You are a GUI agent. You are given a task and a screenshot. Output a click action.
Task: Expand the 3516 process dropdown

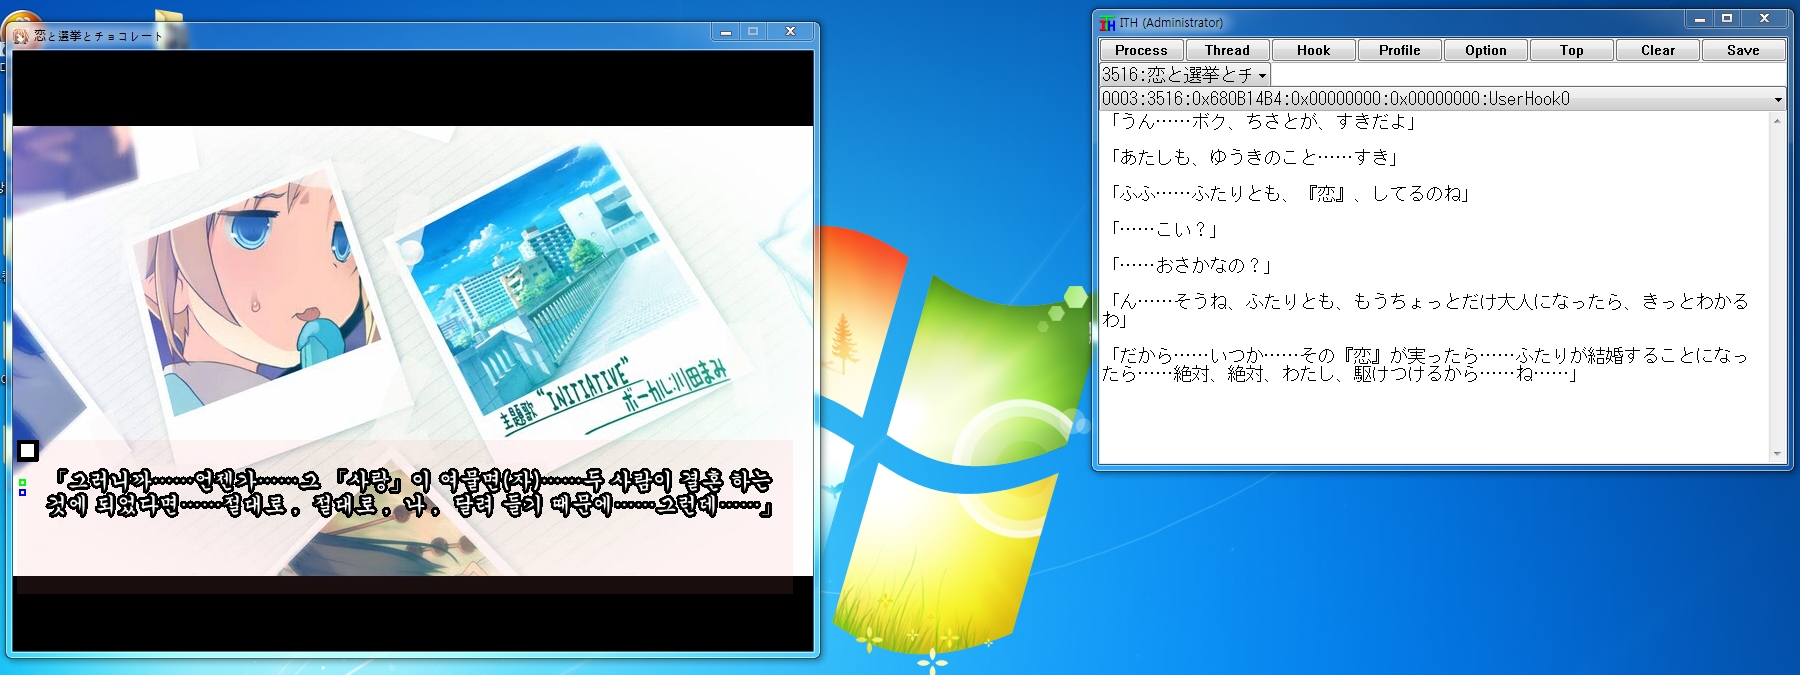point(1262,76)
